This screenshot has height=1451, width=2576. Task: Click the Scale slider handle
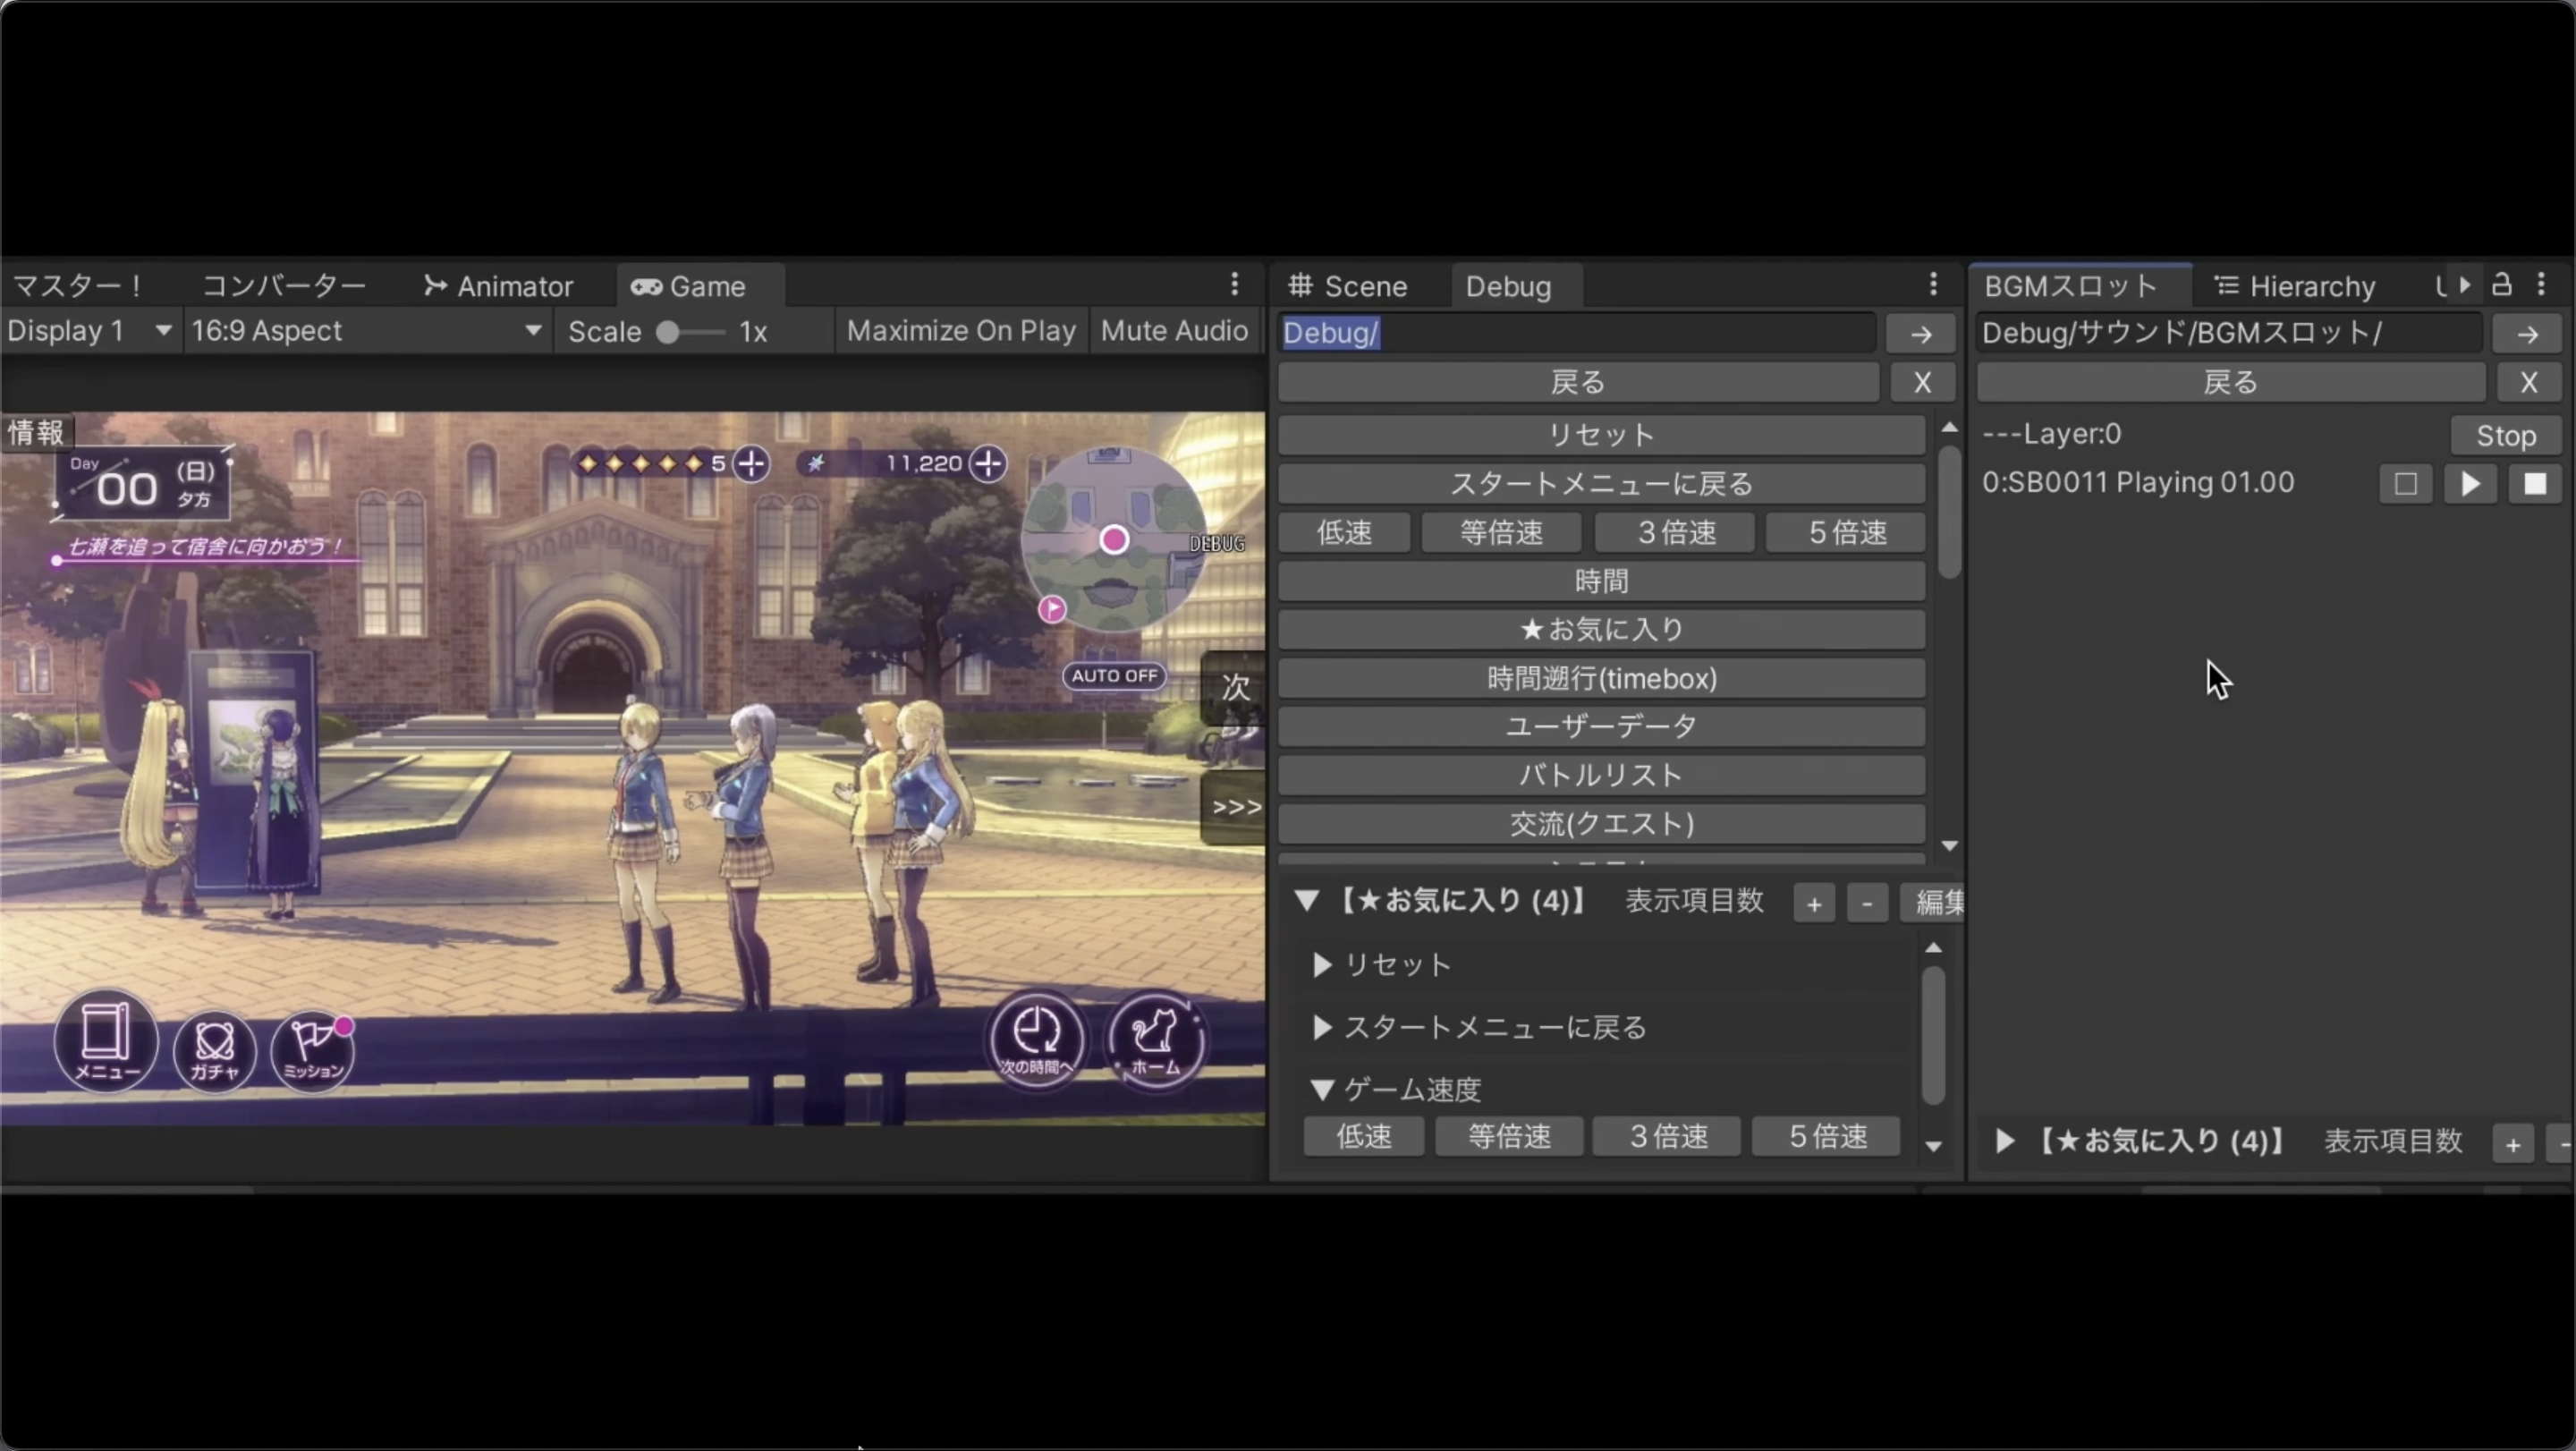(x=668, y=332)
